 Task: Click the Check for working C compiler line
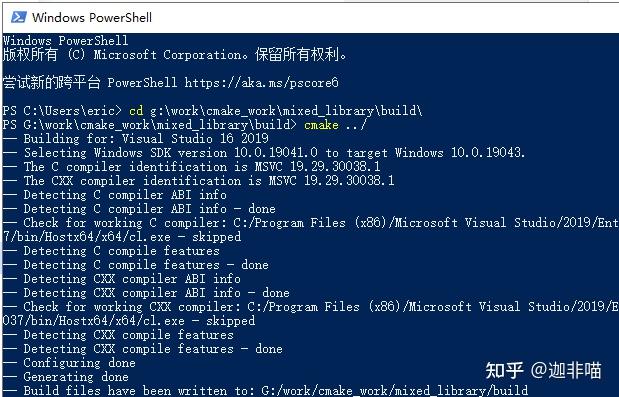[311, 229]
